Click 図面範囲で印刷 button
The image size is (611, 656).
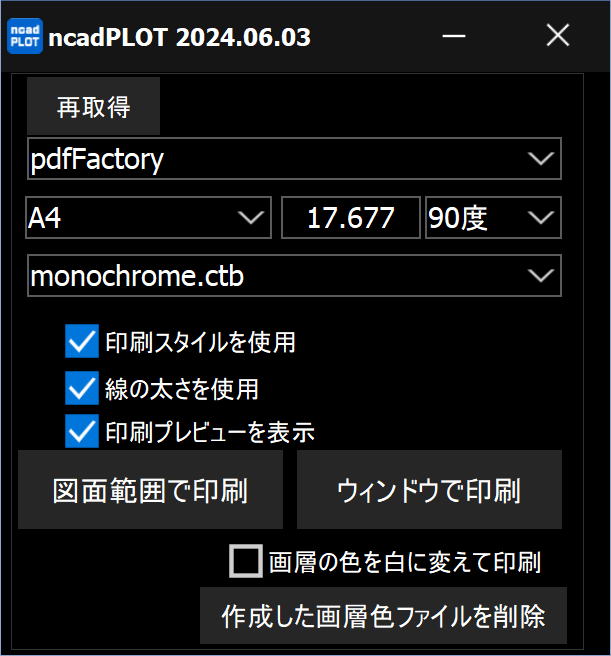[x=150, y=489]
